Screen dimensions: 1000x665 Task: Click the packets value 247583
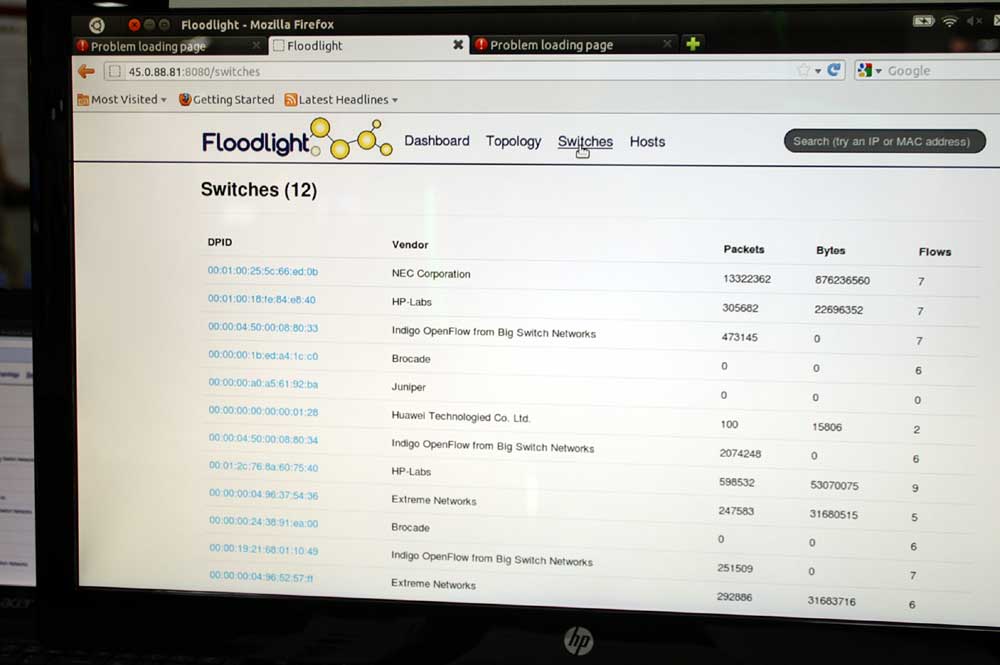click(736, 511)
